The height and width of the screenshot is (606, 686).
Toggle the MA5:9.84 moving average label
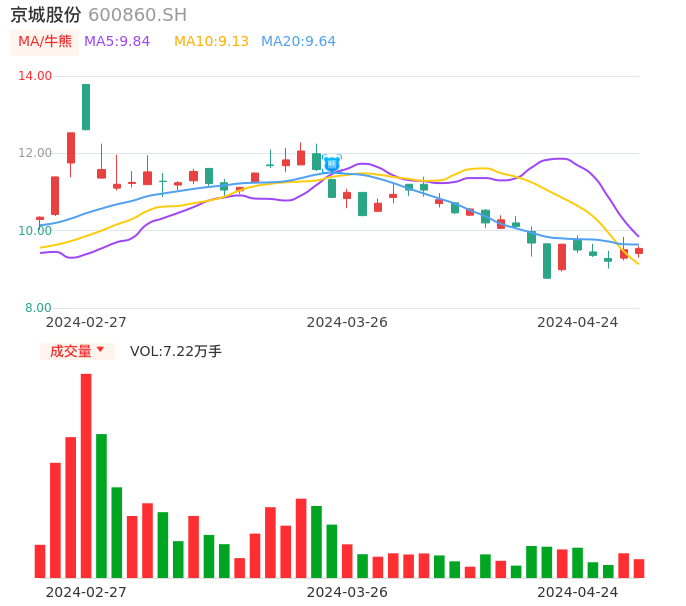click(x=117, y=42)
